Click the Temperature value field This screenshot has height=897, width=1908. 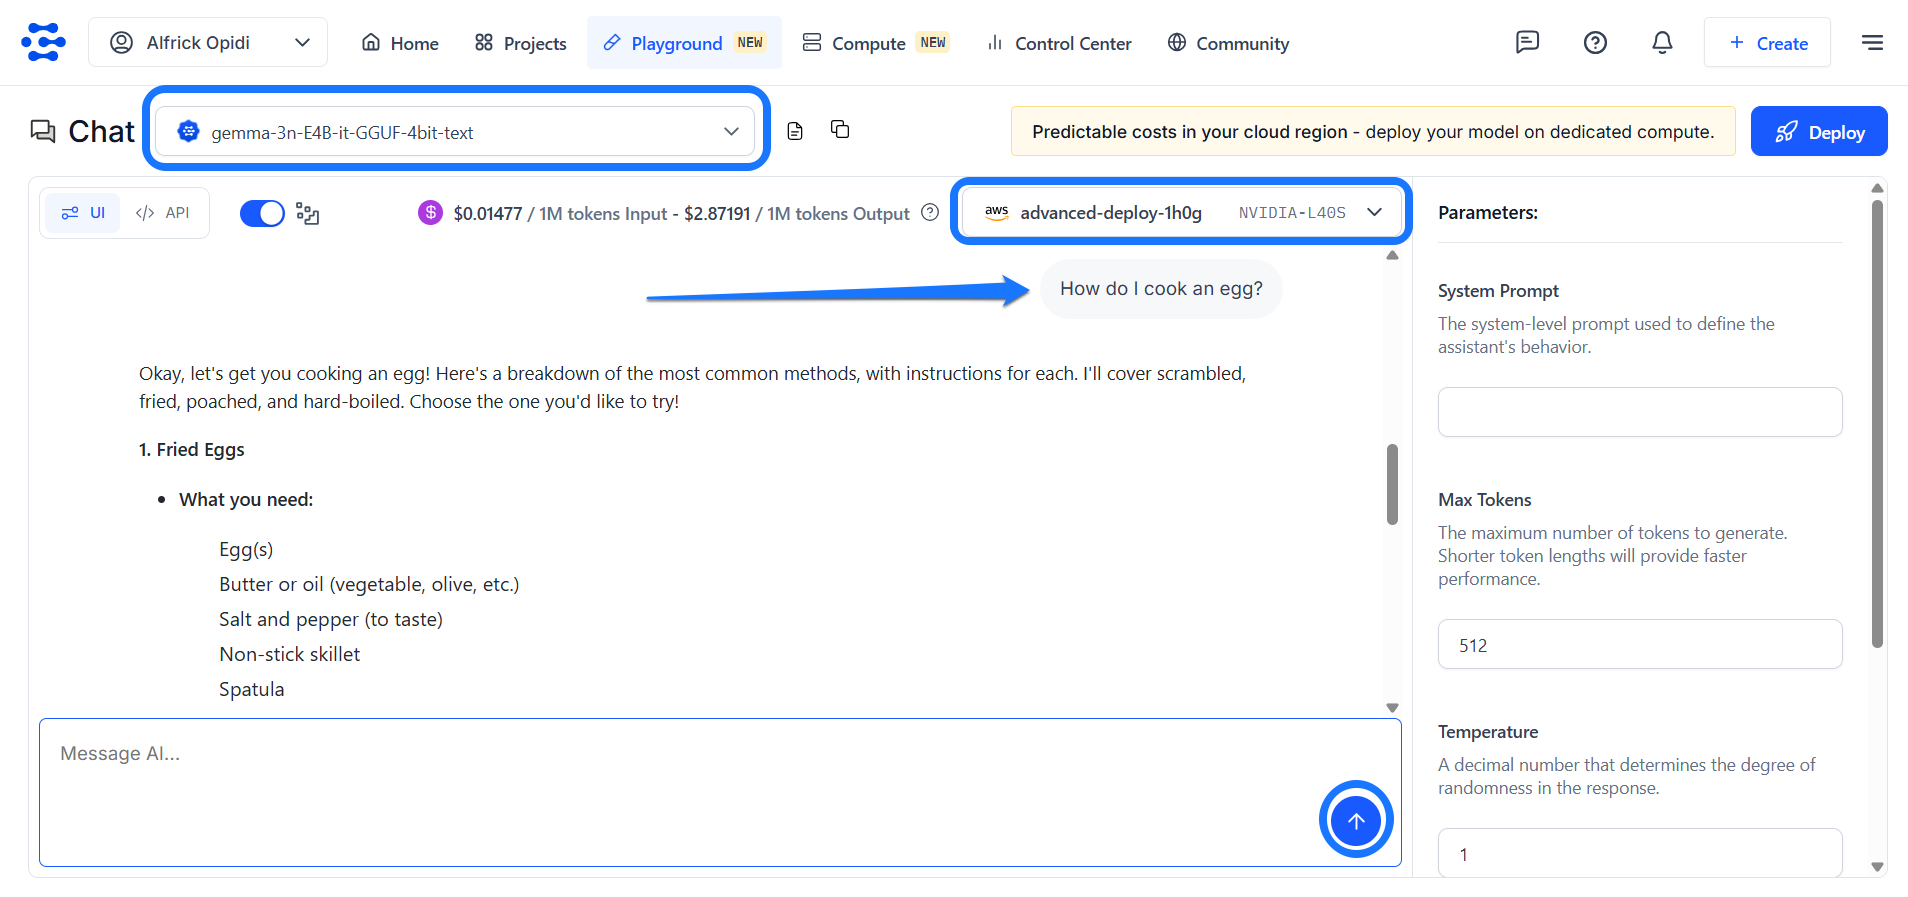tap(1640, 853)
